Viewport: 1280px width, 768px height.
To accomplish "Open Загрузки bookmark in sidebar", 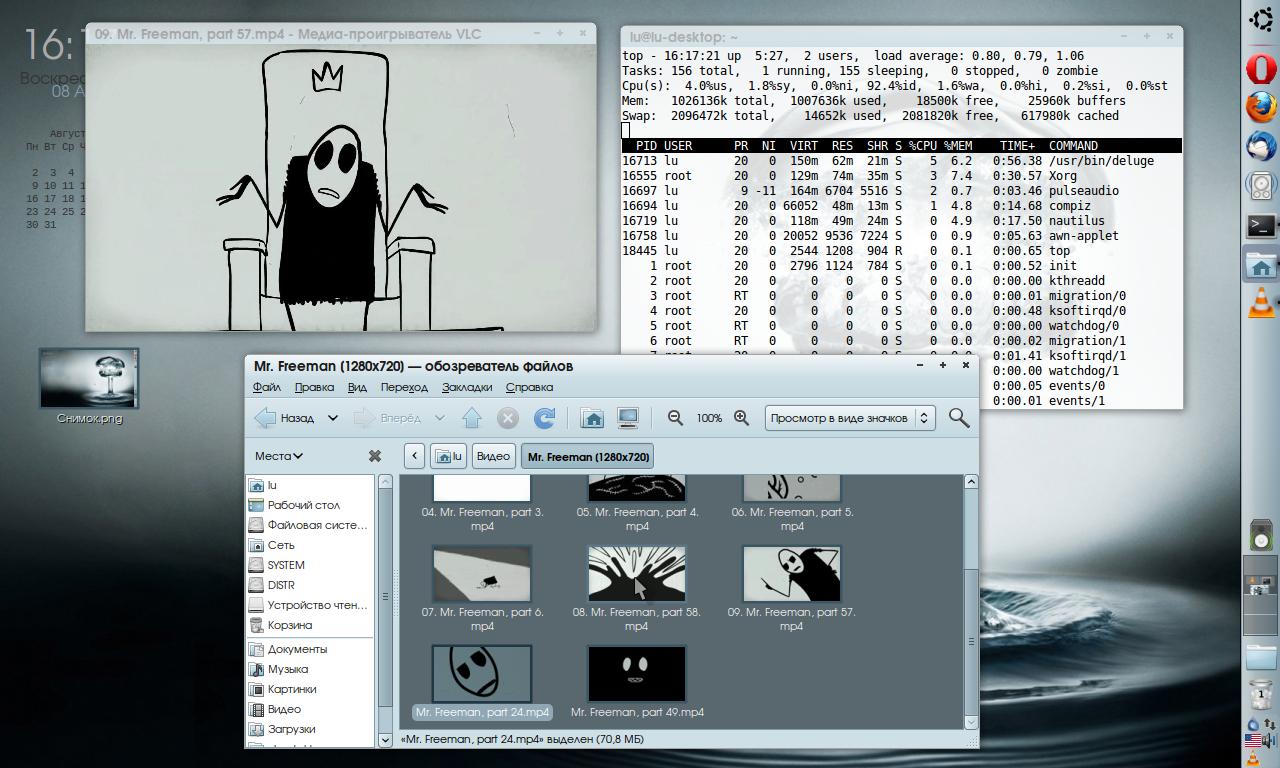I will [x=310, y=729].
